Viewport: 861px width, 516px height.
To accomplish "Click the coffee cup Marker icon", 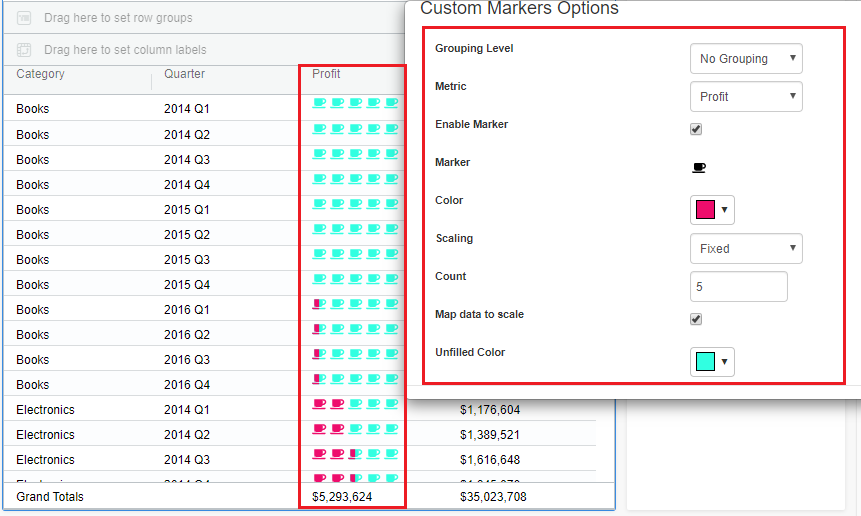I will point(699,167).
